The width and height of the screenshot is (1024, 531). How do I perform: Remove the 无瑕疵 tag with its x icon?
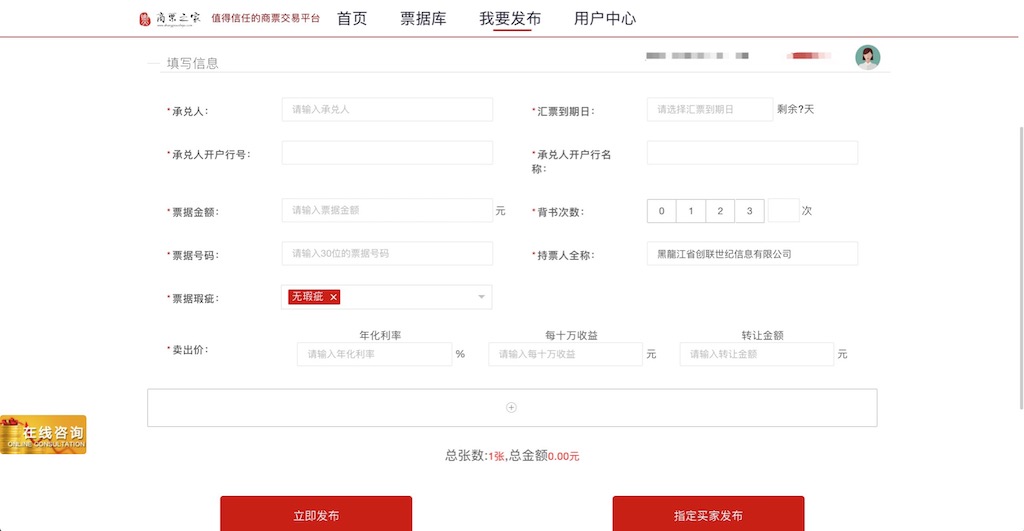click(334, 297)
